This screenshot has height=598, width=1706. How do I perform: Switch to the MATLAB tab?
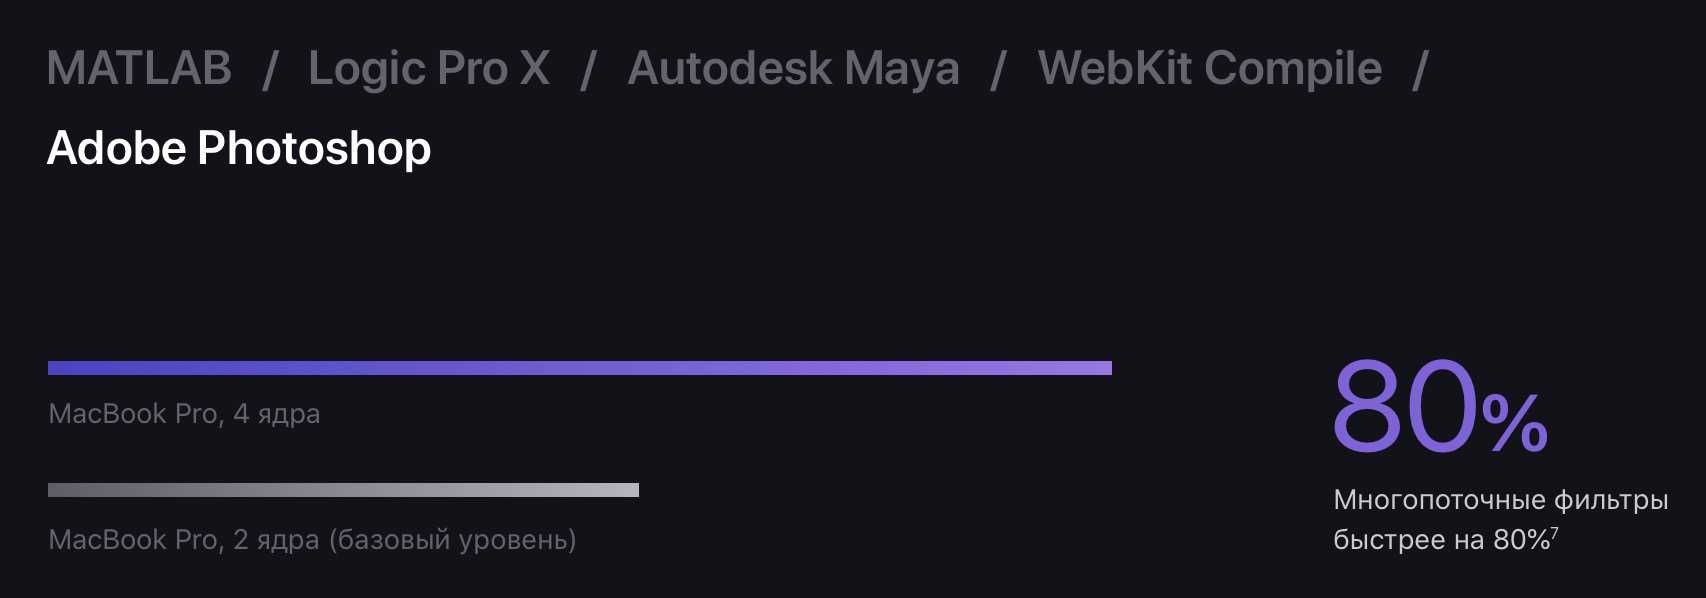click(139, 69)
